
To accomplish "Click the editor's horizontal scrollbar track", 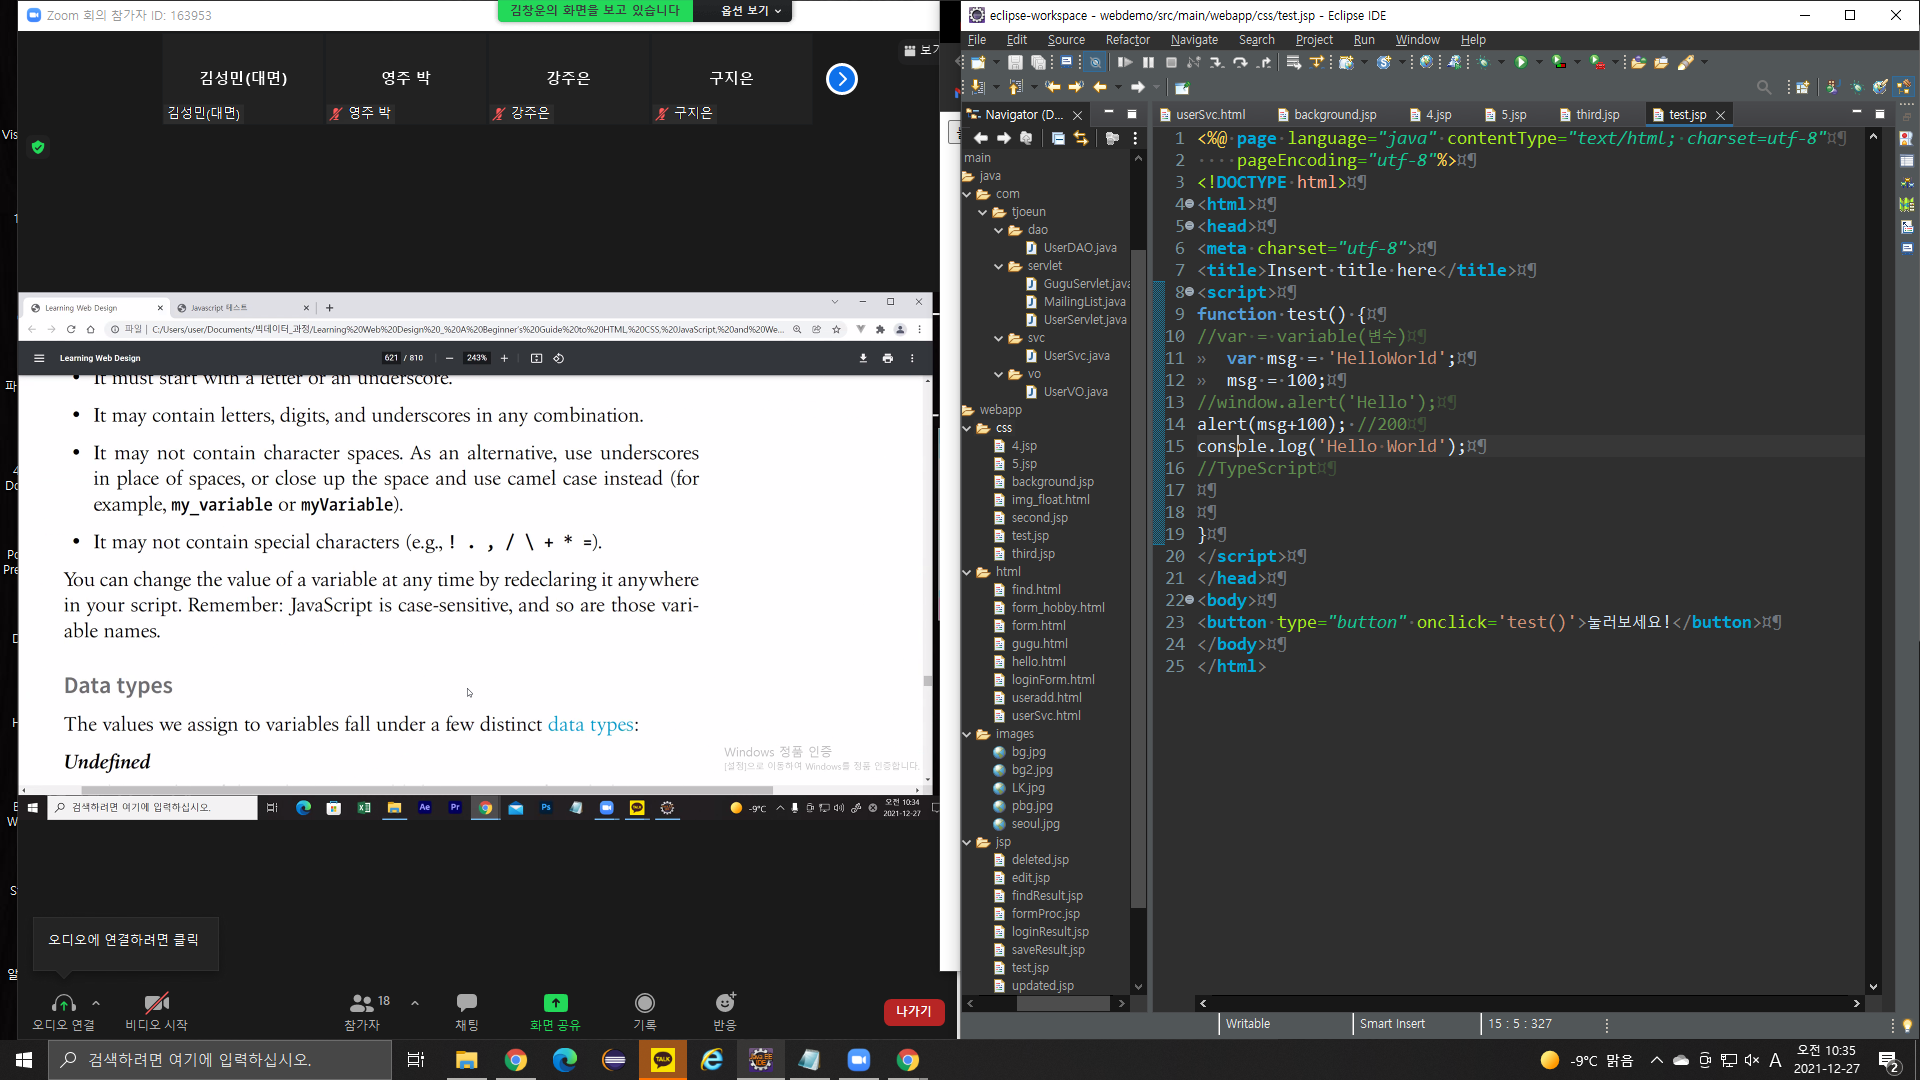I will [1530, 1003].
